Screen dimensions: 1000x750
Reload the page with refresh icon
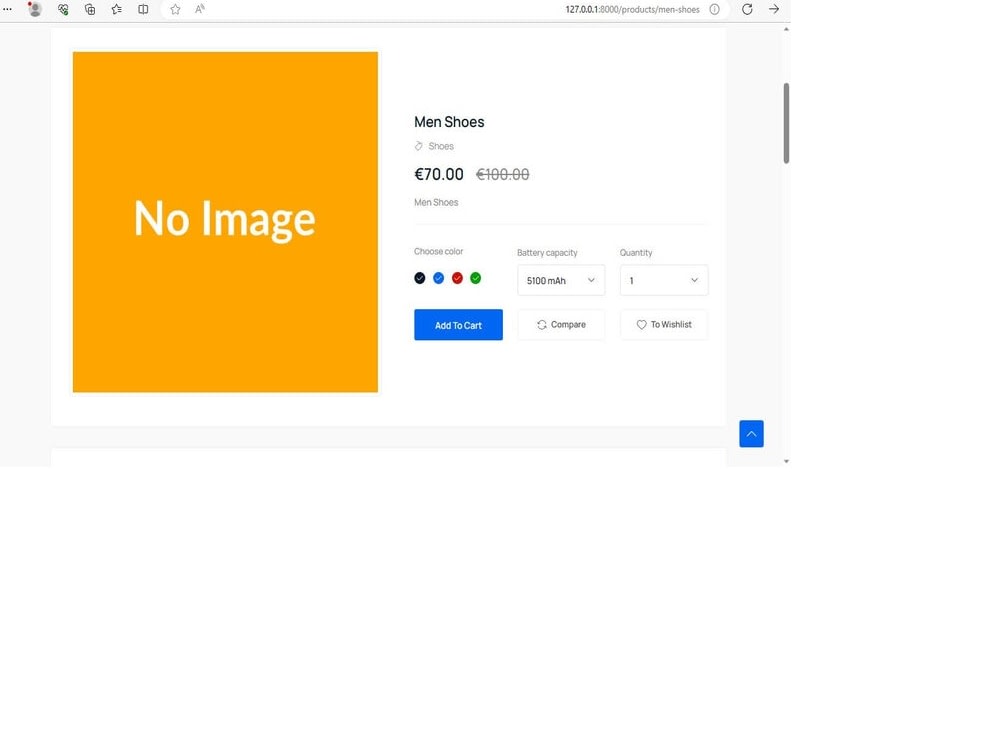click(747, 9)
